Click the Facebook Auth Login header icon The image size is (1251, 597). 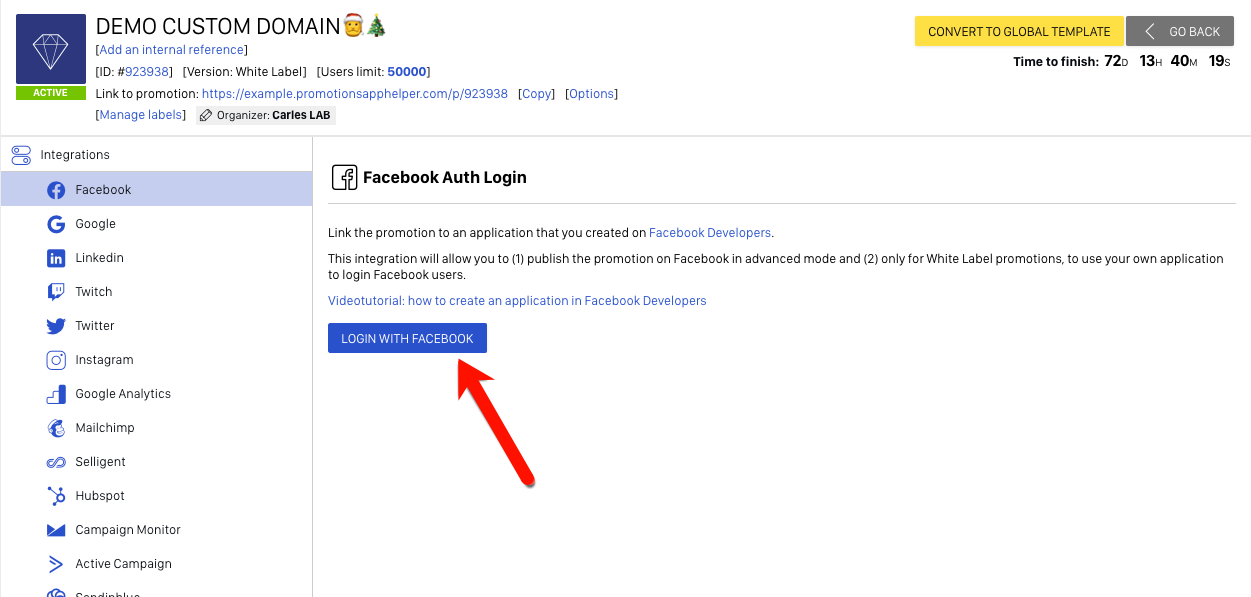tap(344, 177)
